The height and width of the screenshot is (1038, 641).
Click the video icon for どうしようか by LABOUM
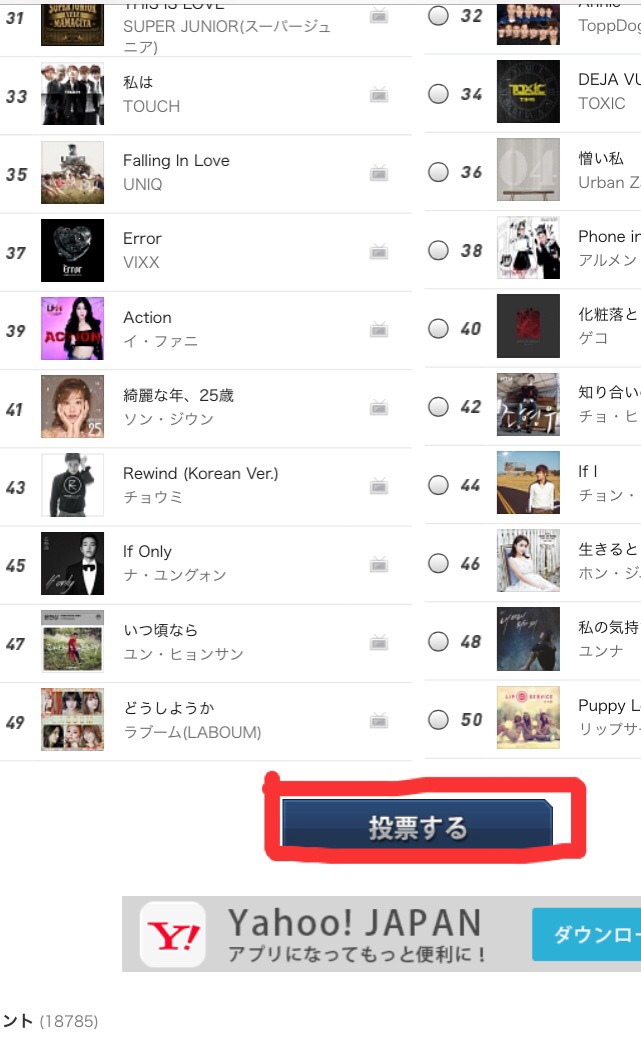point(379,721)
